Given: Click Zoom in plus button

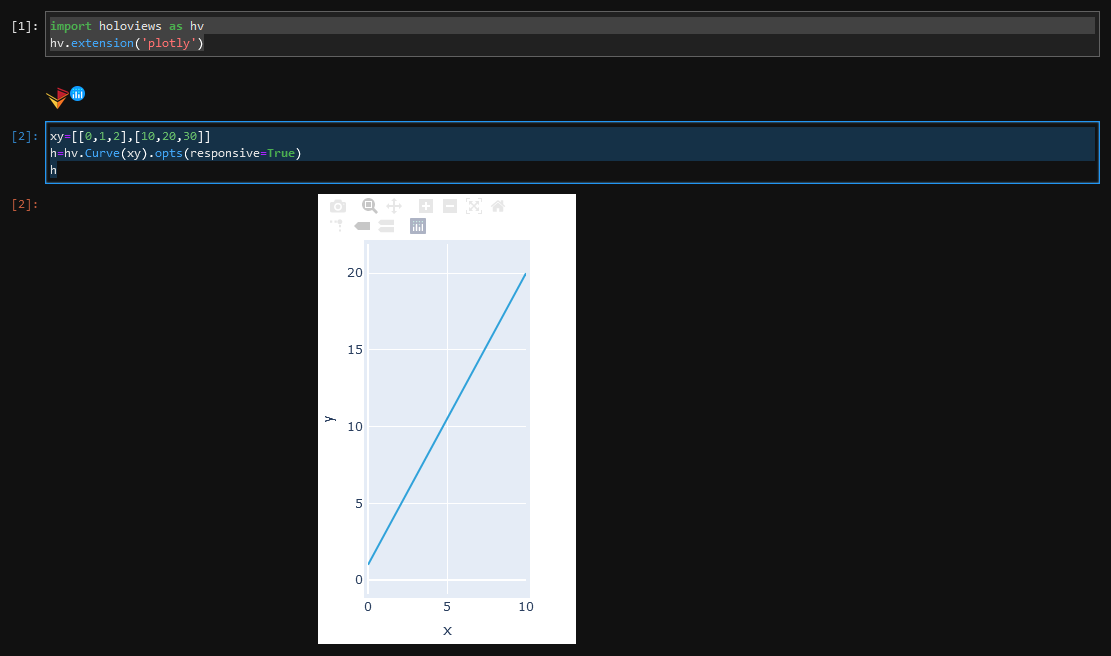Looking at the screenshot, I should point(426,206).
